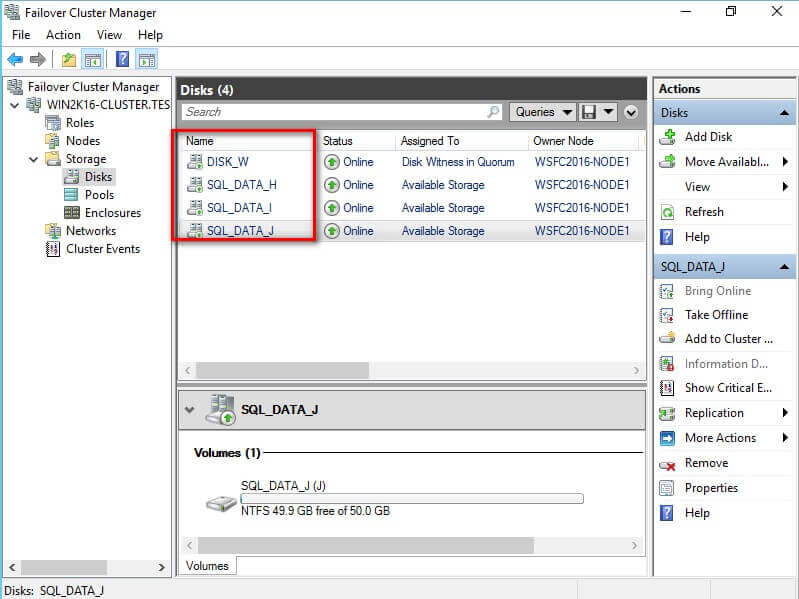
Task: Click in the disks Search field
Action: (340, 112)
